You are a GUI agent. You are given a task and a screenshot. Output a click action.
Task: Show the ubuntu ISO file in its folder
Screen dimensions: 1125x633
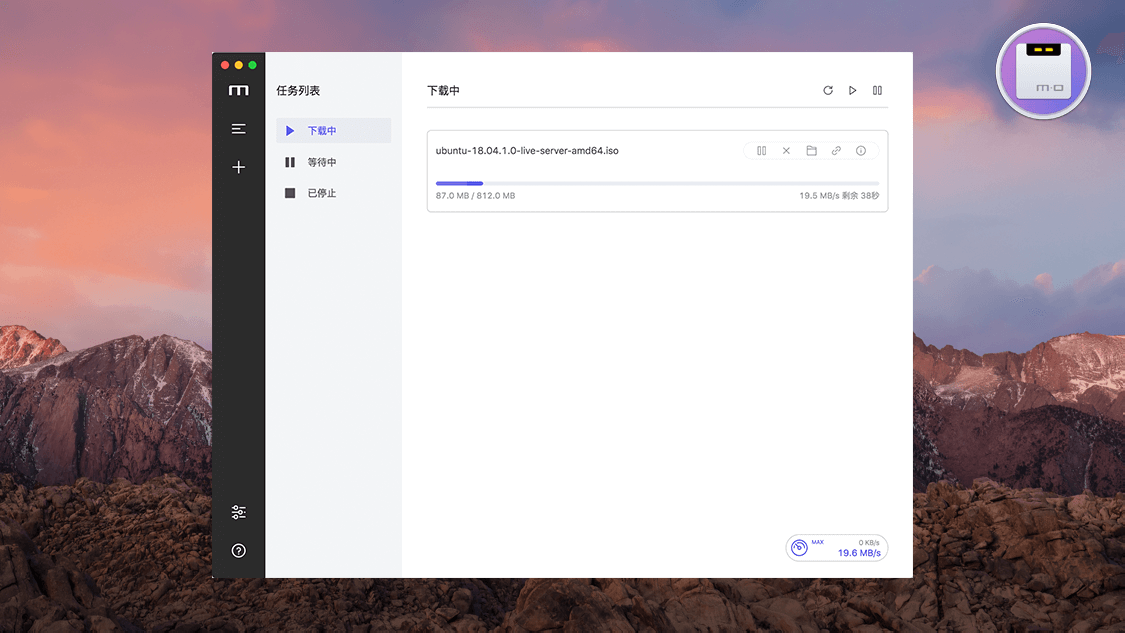point(811,151)
